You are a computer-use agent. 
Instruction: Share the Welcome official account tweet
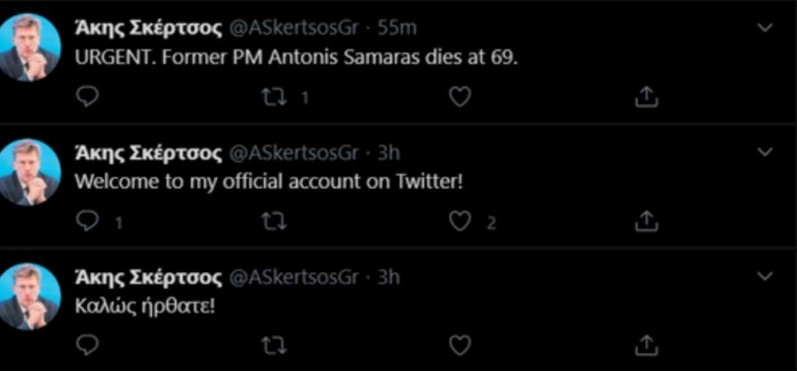tap(647, 222)
